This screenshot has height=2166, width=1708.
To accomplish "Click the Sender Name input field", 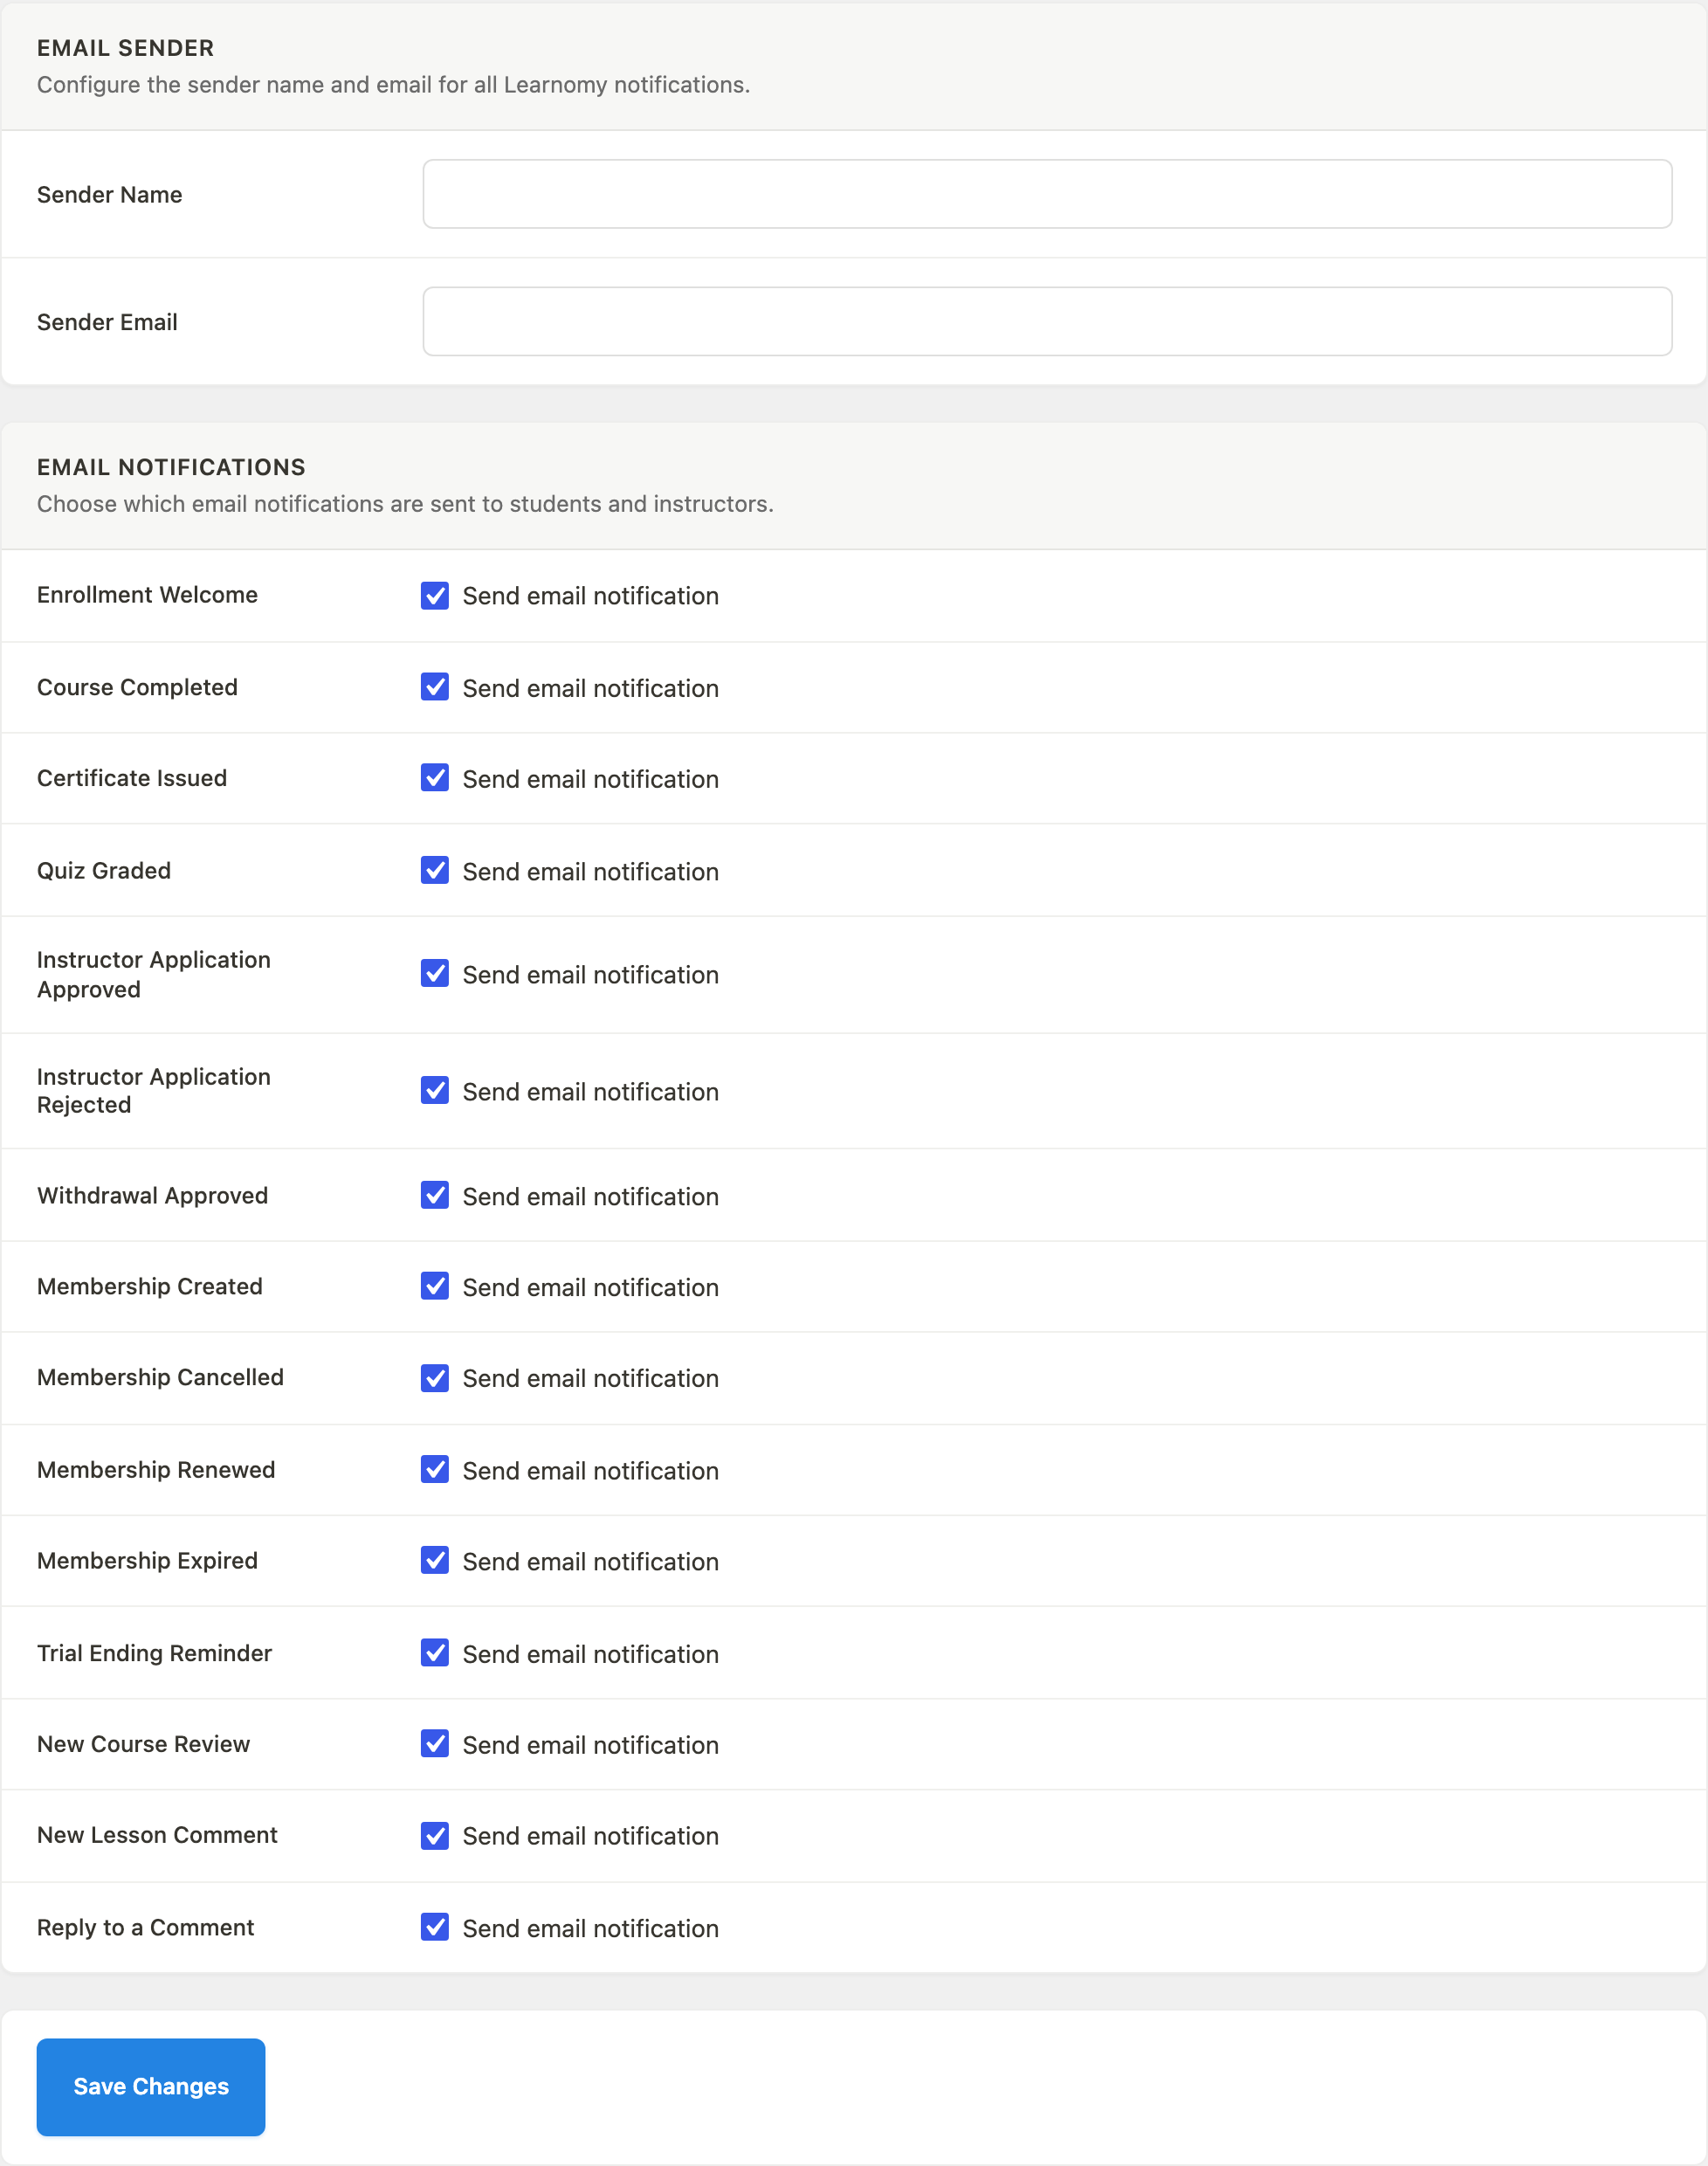I will 1046,194.
